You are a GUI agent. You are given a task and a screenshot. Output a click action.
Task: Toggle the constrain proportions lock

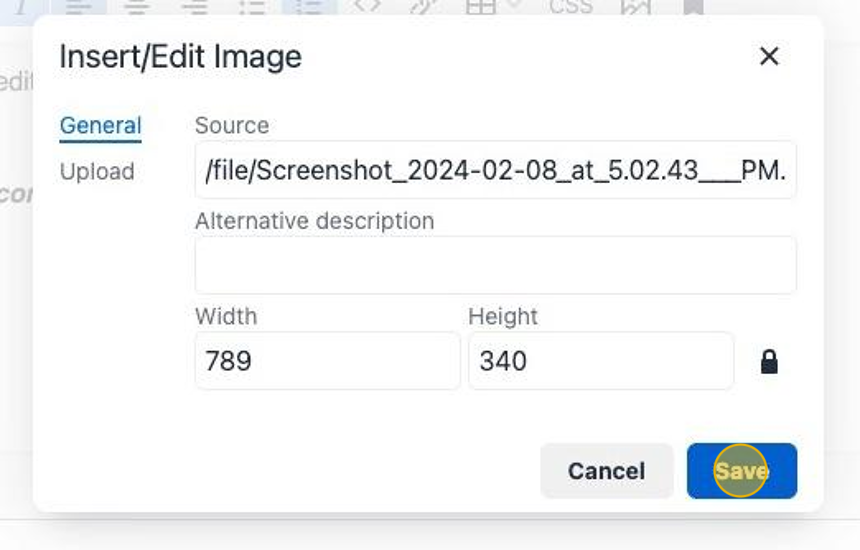tap(769, 361)
